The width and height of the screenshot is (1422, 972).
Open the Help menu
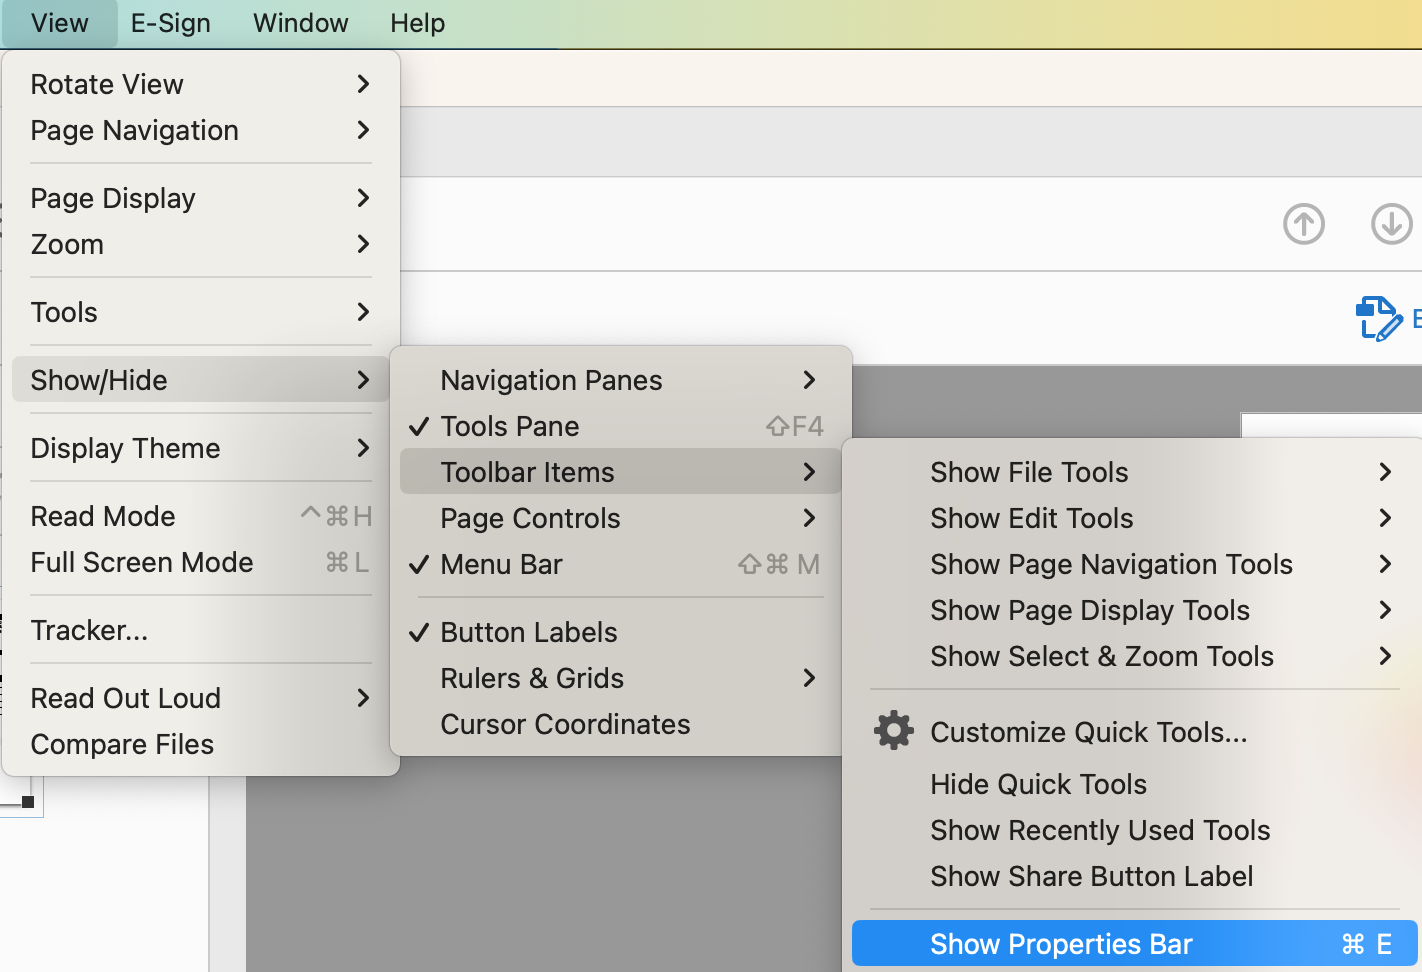417,23
